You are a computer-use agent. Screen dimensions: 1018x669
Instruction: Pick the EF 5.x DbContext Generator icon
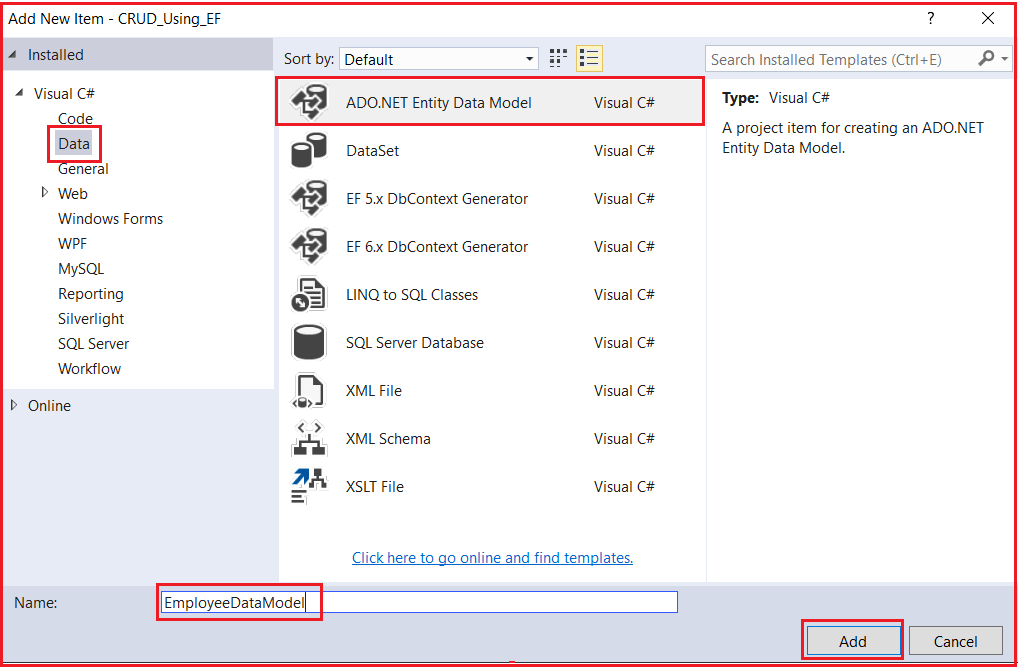(309, 198)
